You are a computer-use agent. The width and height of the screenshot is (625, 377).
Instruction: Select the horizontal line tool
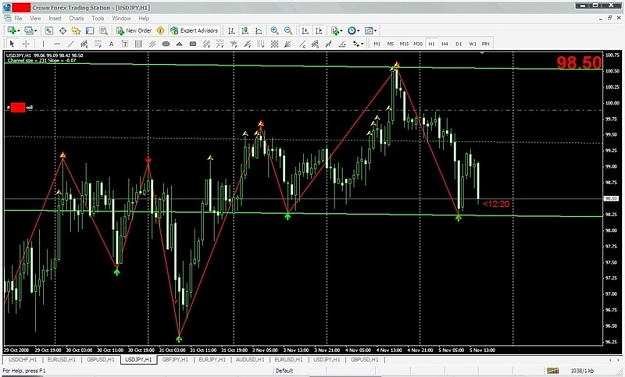(x=57, y=44)
